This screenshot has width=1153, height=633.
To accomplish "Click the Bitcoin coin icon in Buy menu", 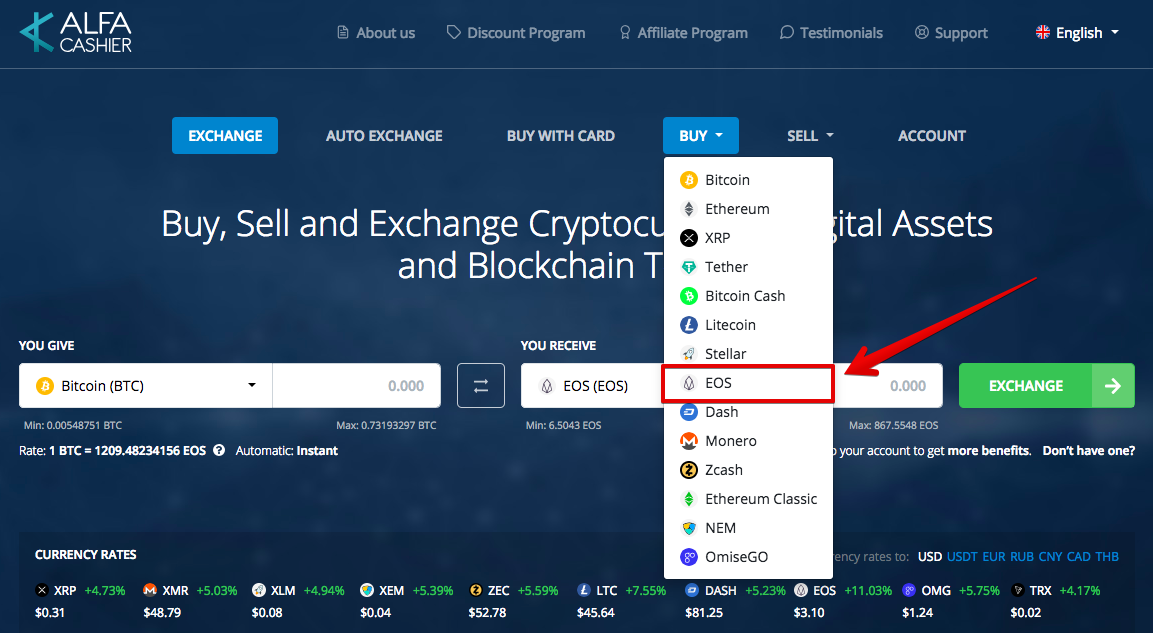I will [689, 180].
